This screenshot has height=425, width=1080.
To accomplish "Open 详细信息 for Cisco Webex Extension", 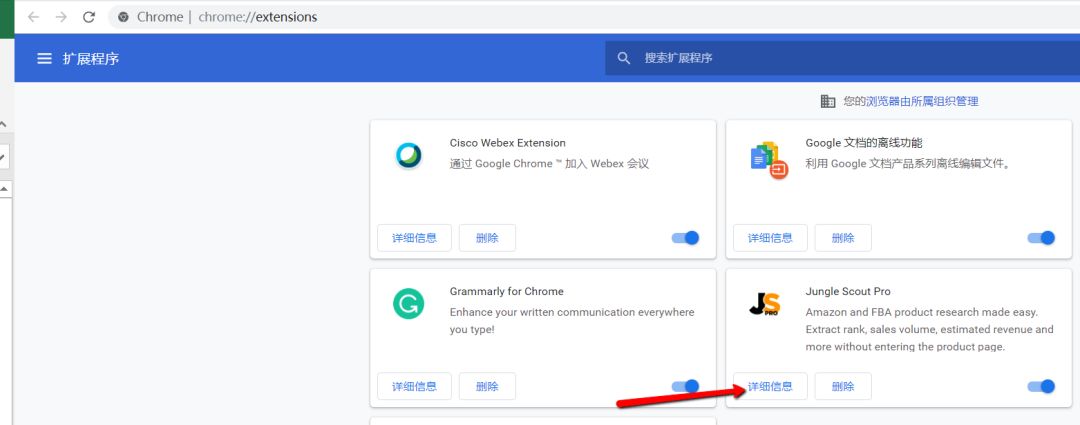I will click(x=415, y=238).
